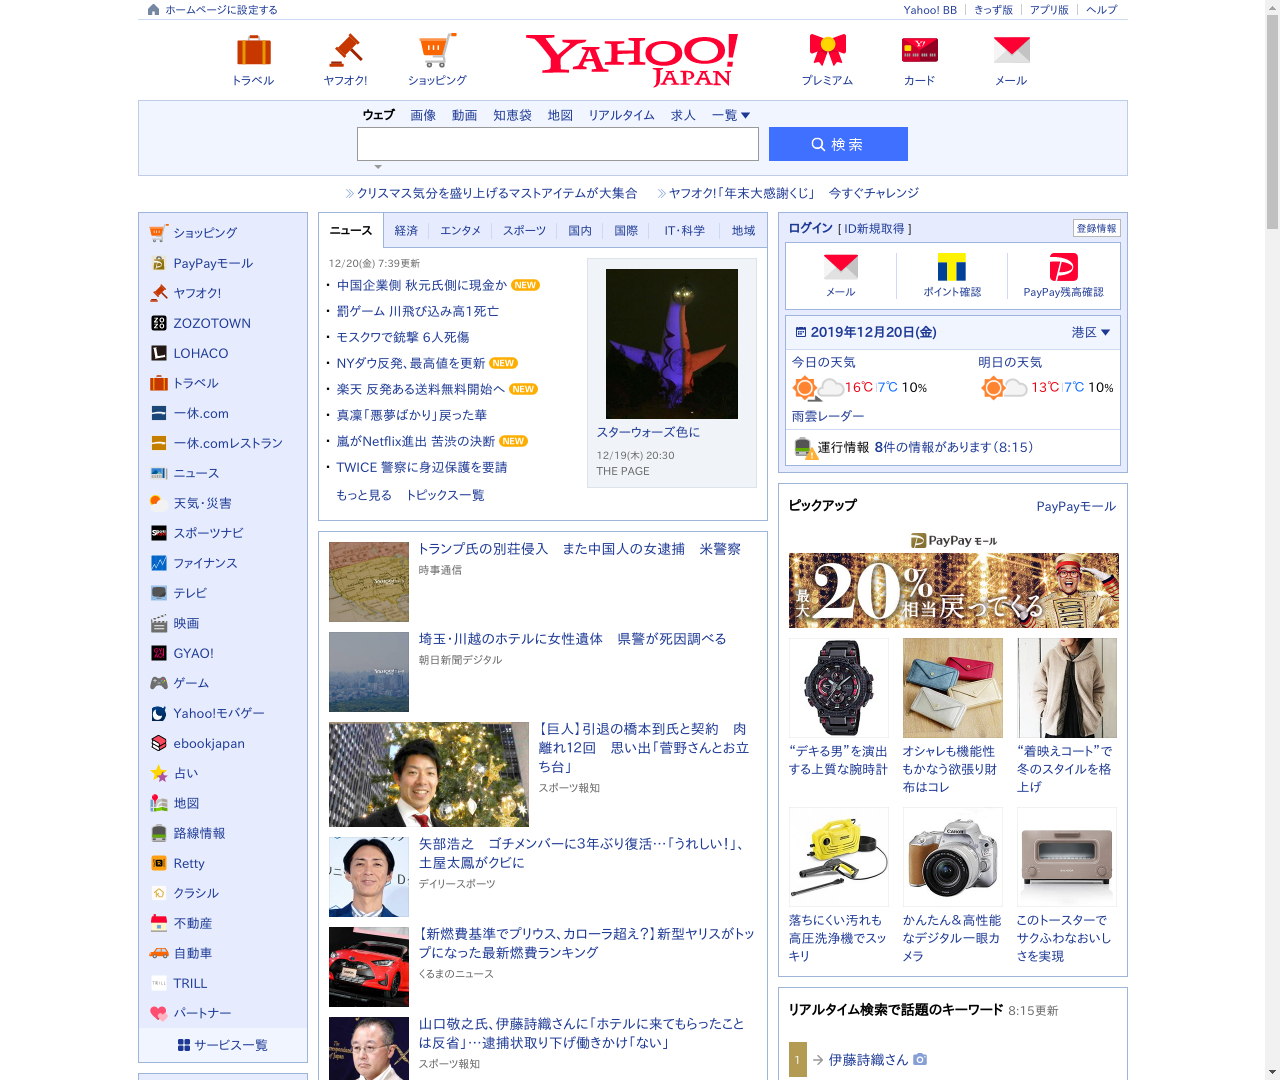Click the PayPay残高確認 icon

coord(1063,267)
